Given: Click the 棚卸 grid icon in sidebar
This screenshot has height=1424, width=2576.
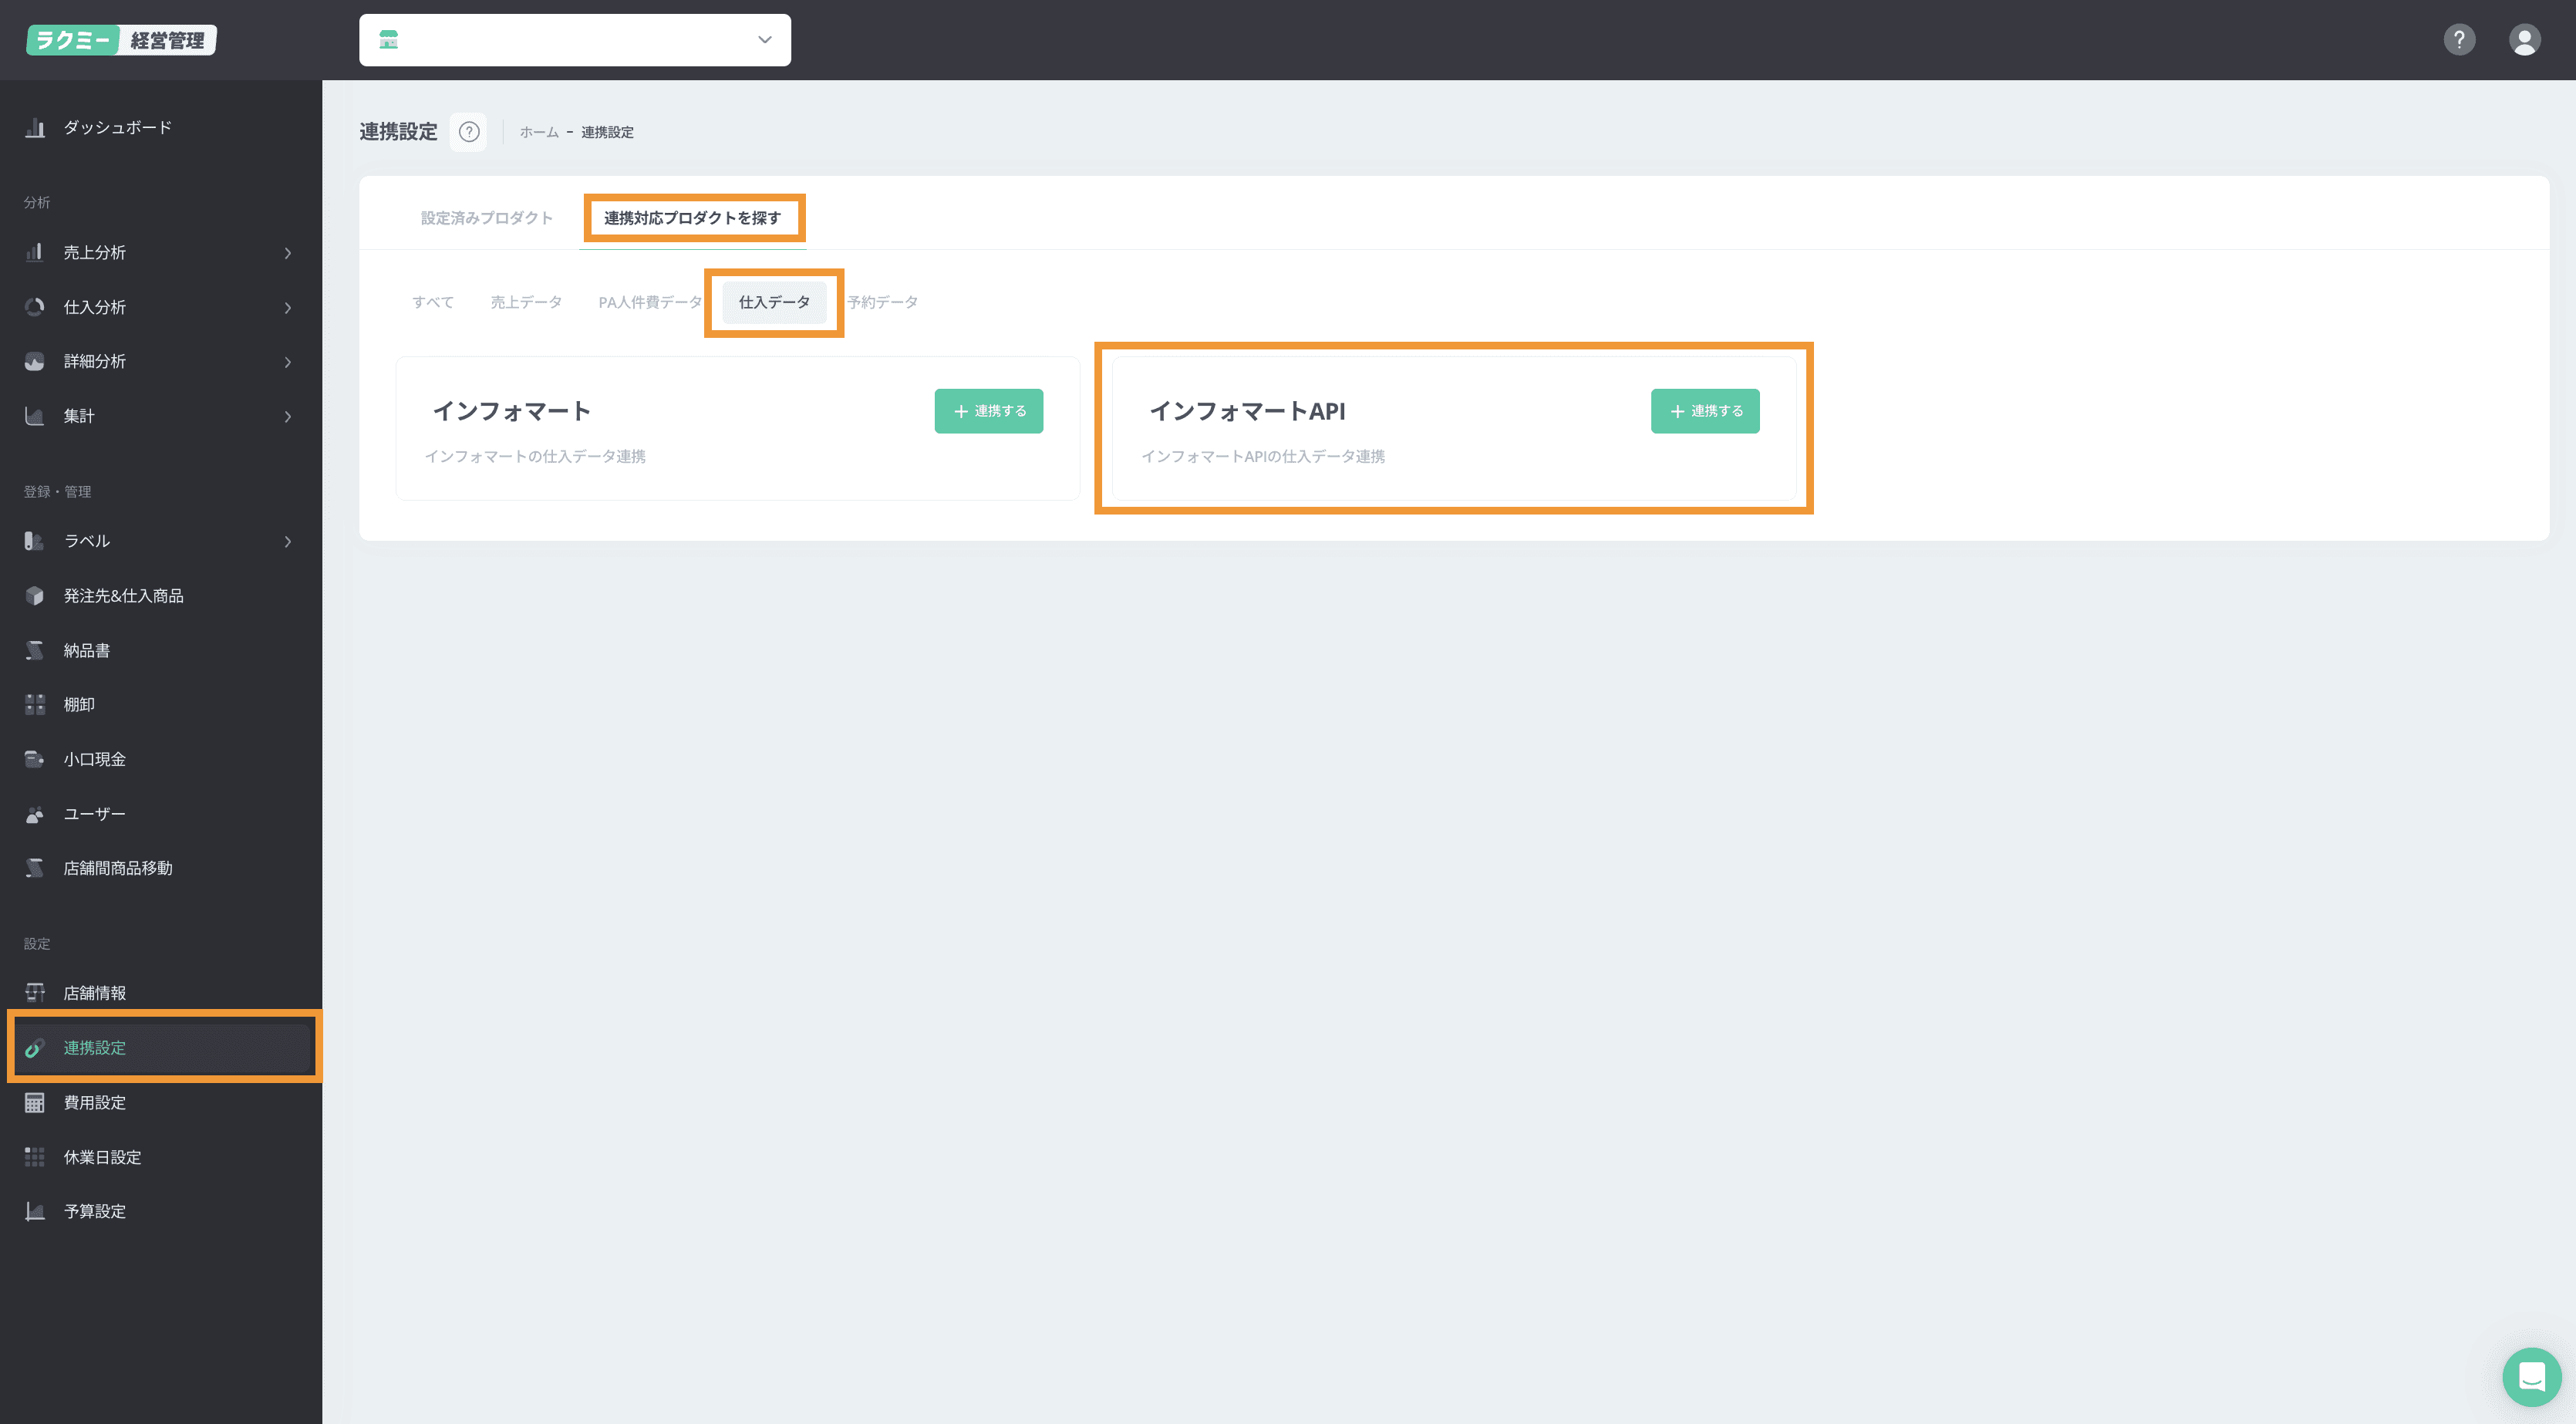Looking at the screenshot, I should click(x=35, y=705).
